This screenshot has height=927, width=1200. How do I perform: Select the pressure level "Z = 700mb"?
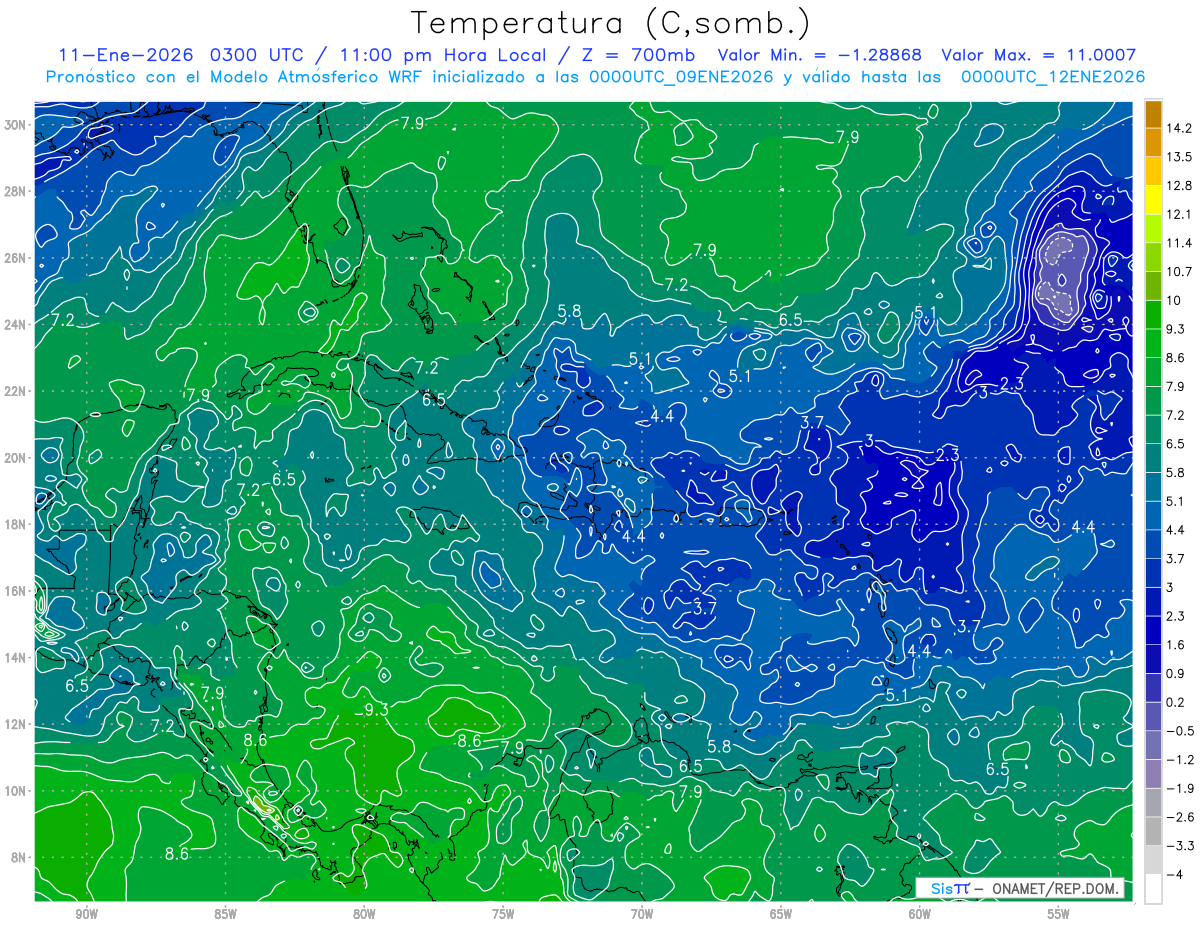click(x=637, y=55)
